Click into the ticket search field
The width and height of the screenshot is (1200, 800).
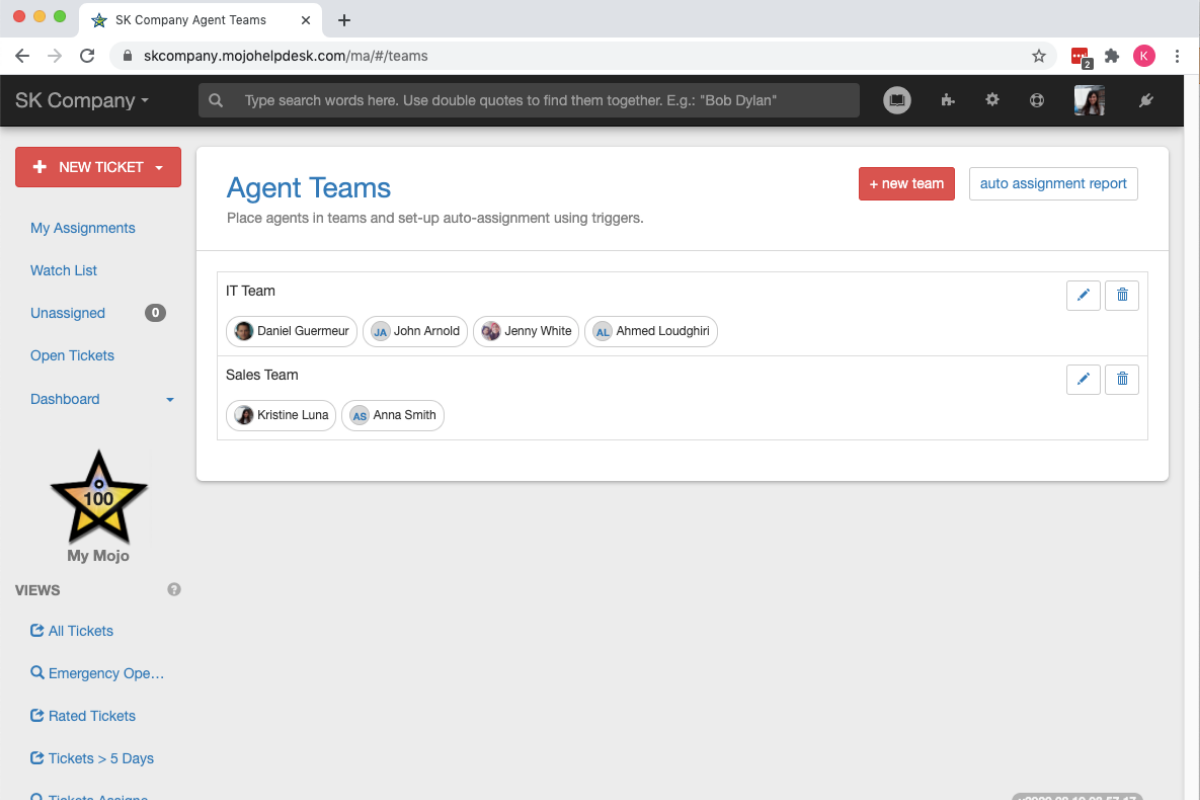[x=540, y=101]
